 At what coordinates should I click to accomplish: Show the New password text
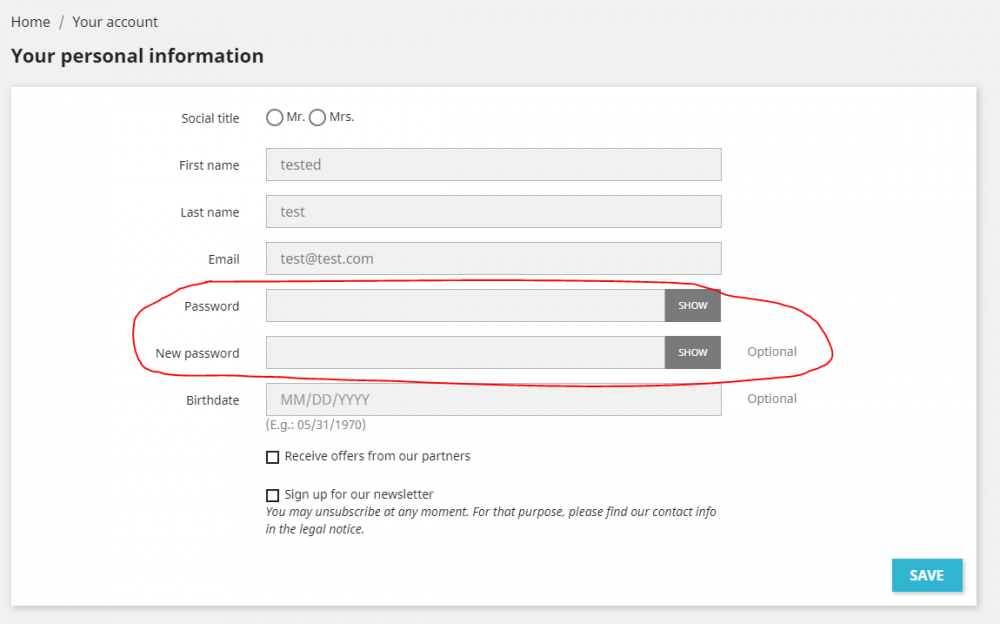click(x=692, y=353)
